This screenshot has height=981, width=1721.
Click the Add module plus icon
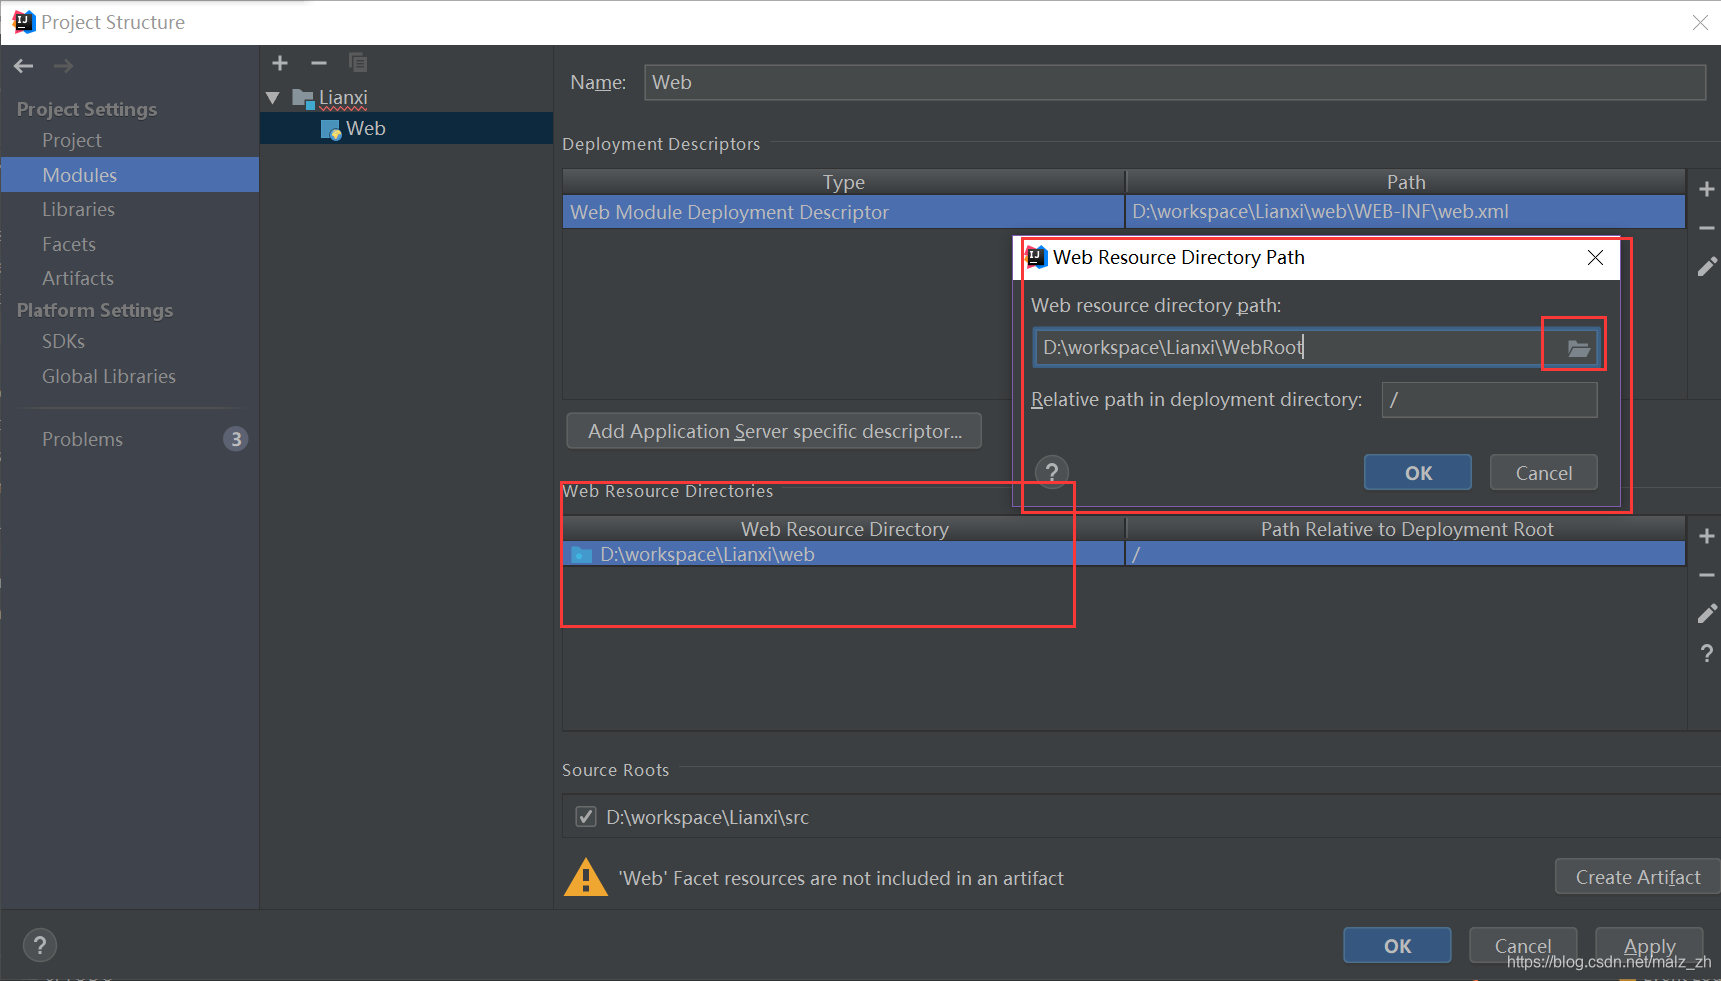[x=280, y=63]
